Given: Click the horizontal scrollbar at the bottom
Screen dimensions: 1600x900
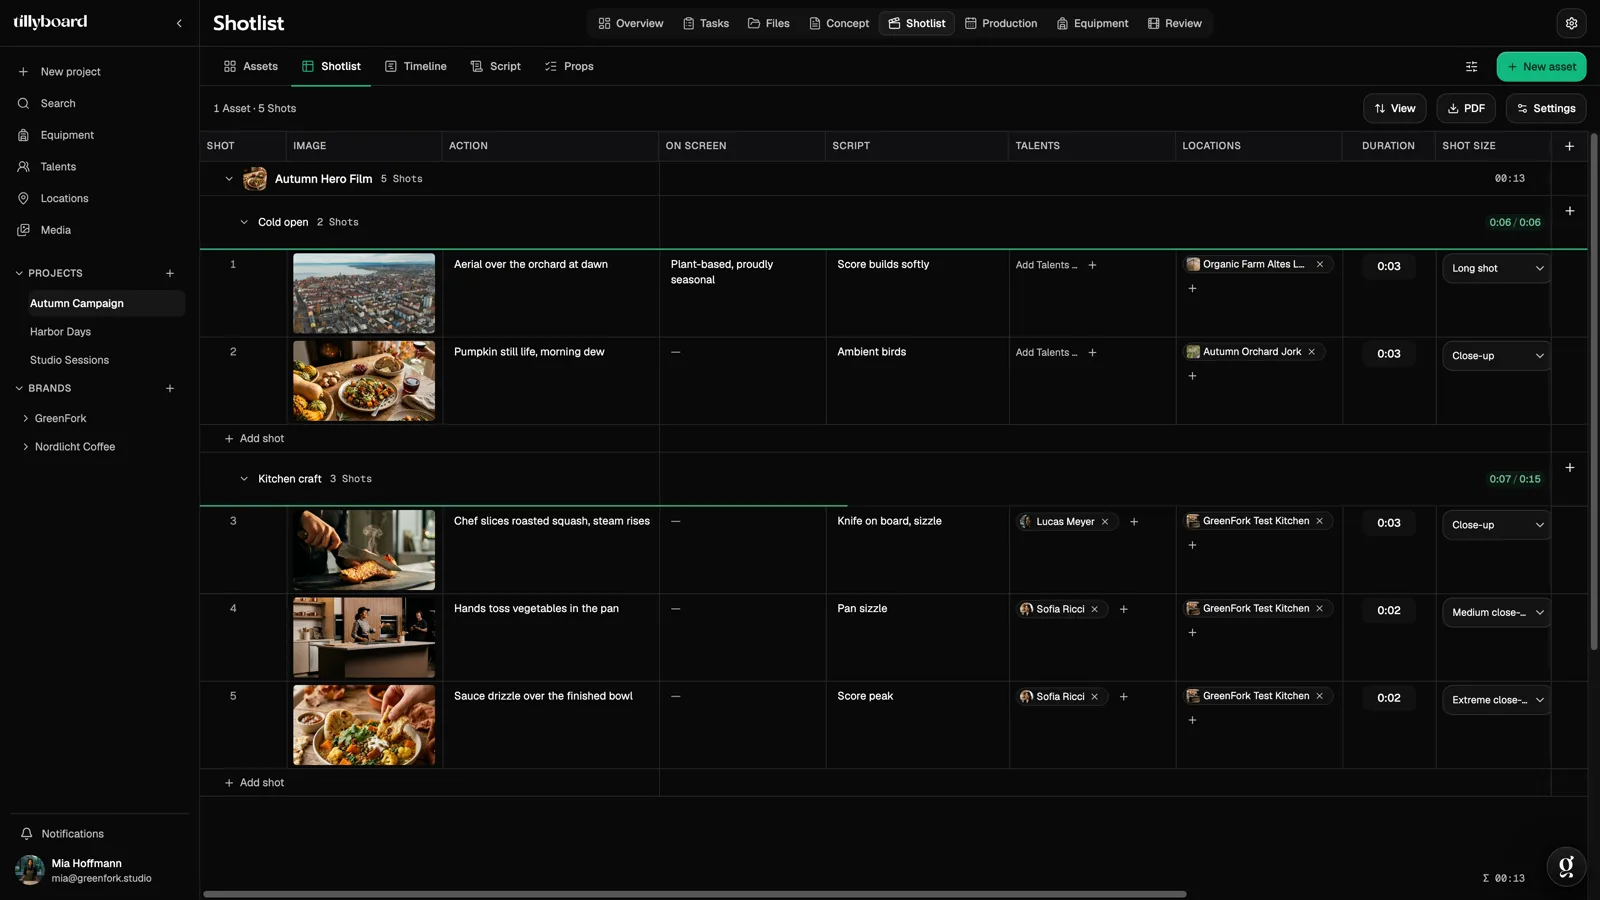Looking at the screenshot, I should tap(695, 894).
